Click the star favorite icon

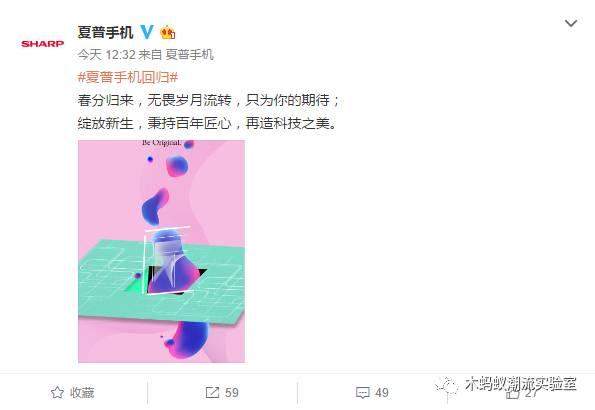pos(57,393)
